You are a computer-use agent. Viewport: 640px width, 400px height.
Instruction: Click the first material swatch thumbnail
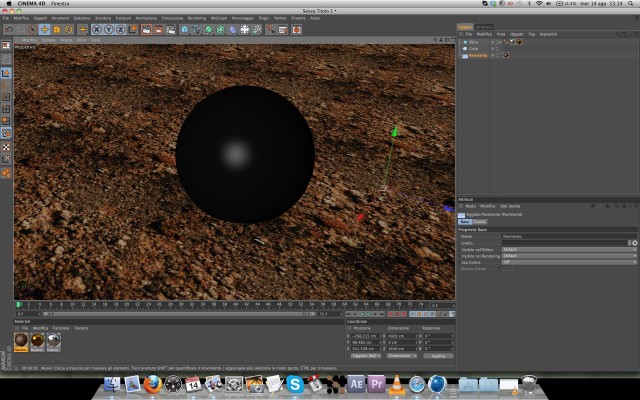[22, 341]
